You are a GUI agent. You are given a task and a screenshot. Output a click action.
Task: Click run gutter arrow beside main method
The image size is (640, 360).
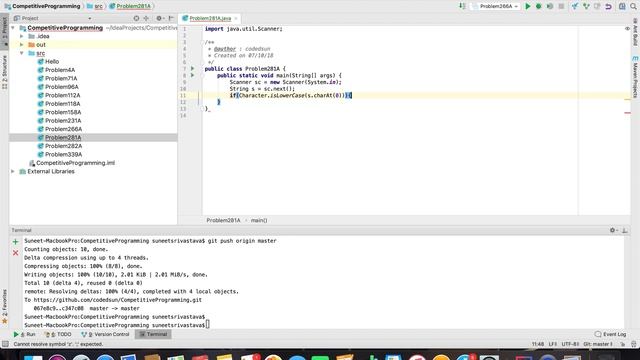click(193, 75)
